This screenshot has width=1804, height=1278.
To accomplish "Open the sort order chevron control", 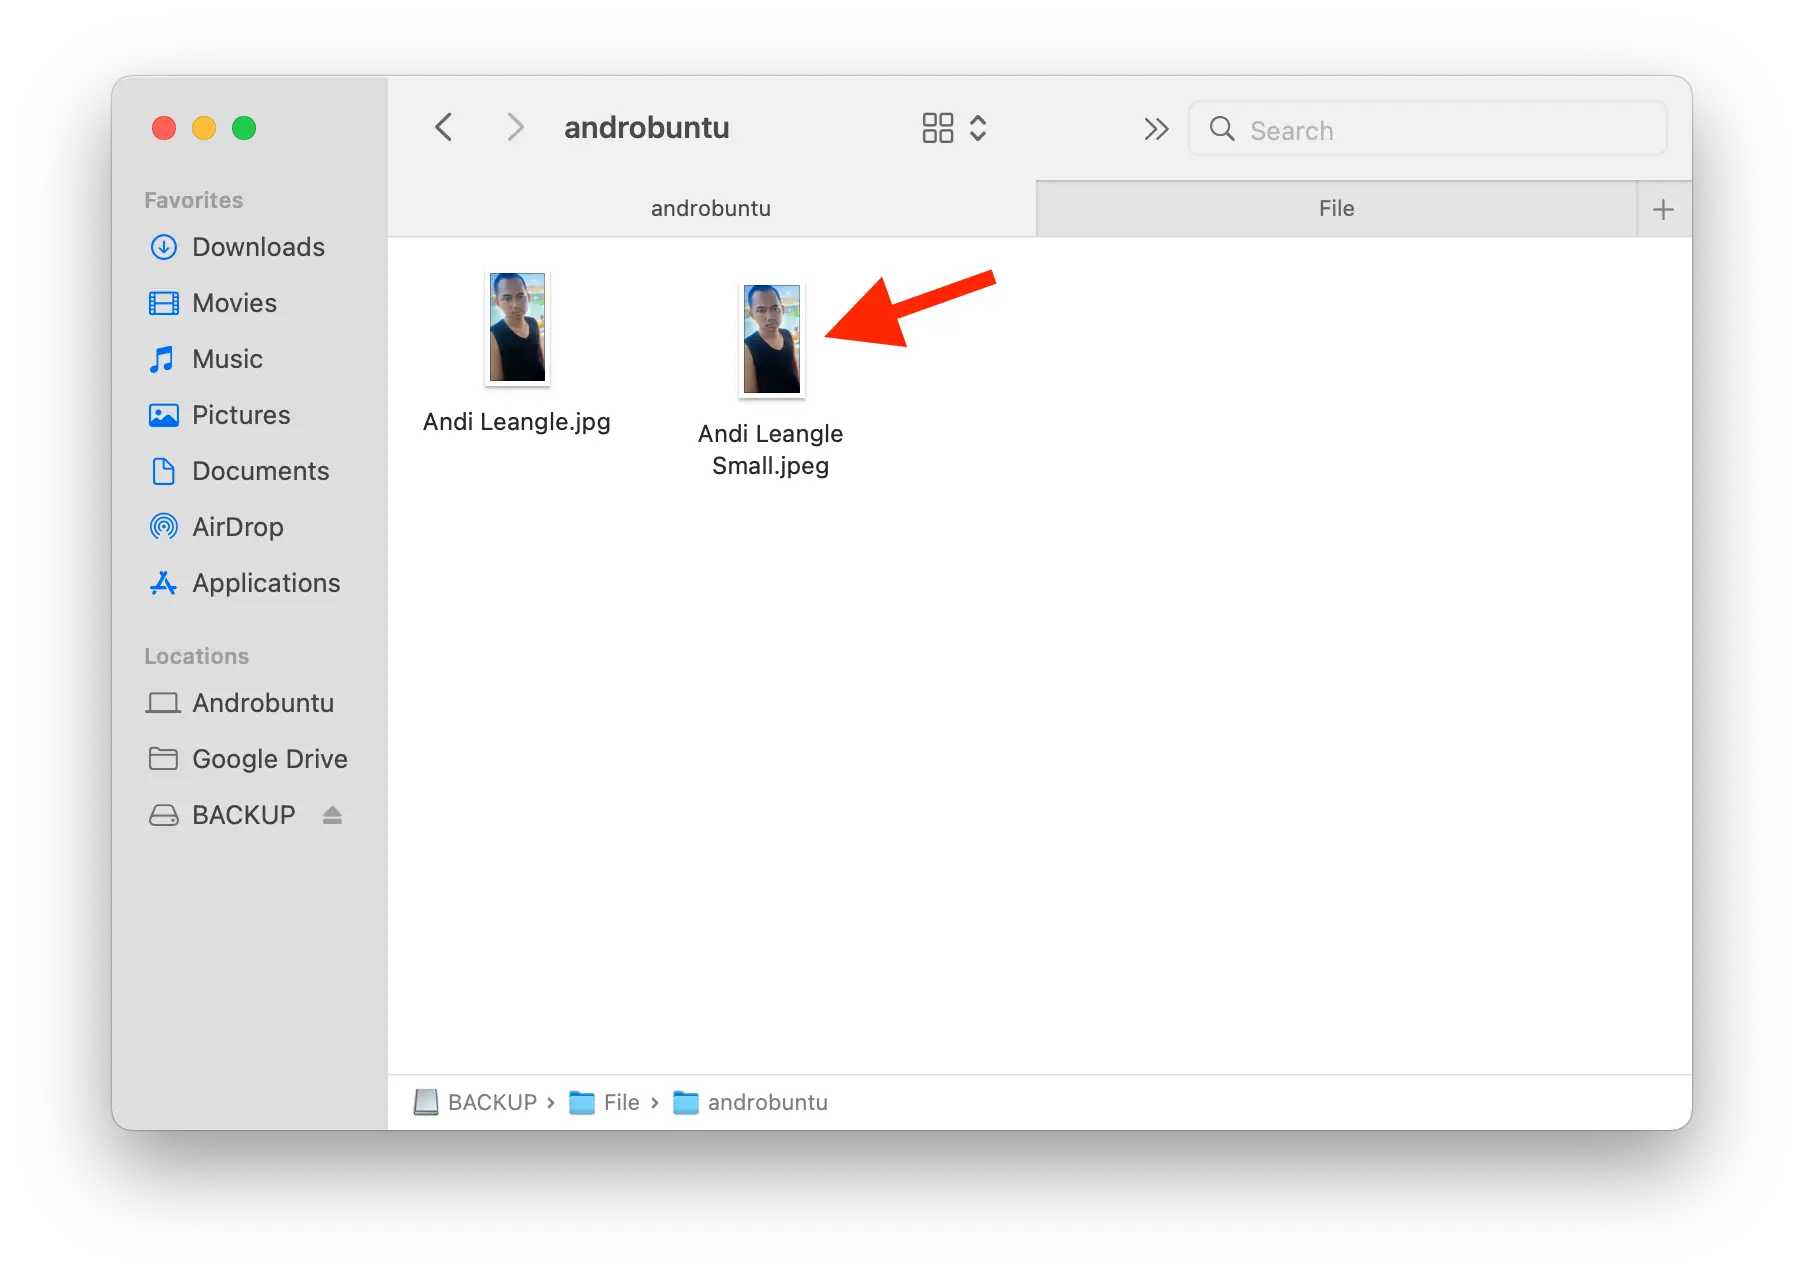I will coord(979,127).
